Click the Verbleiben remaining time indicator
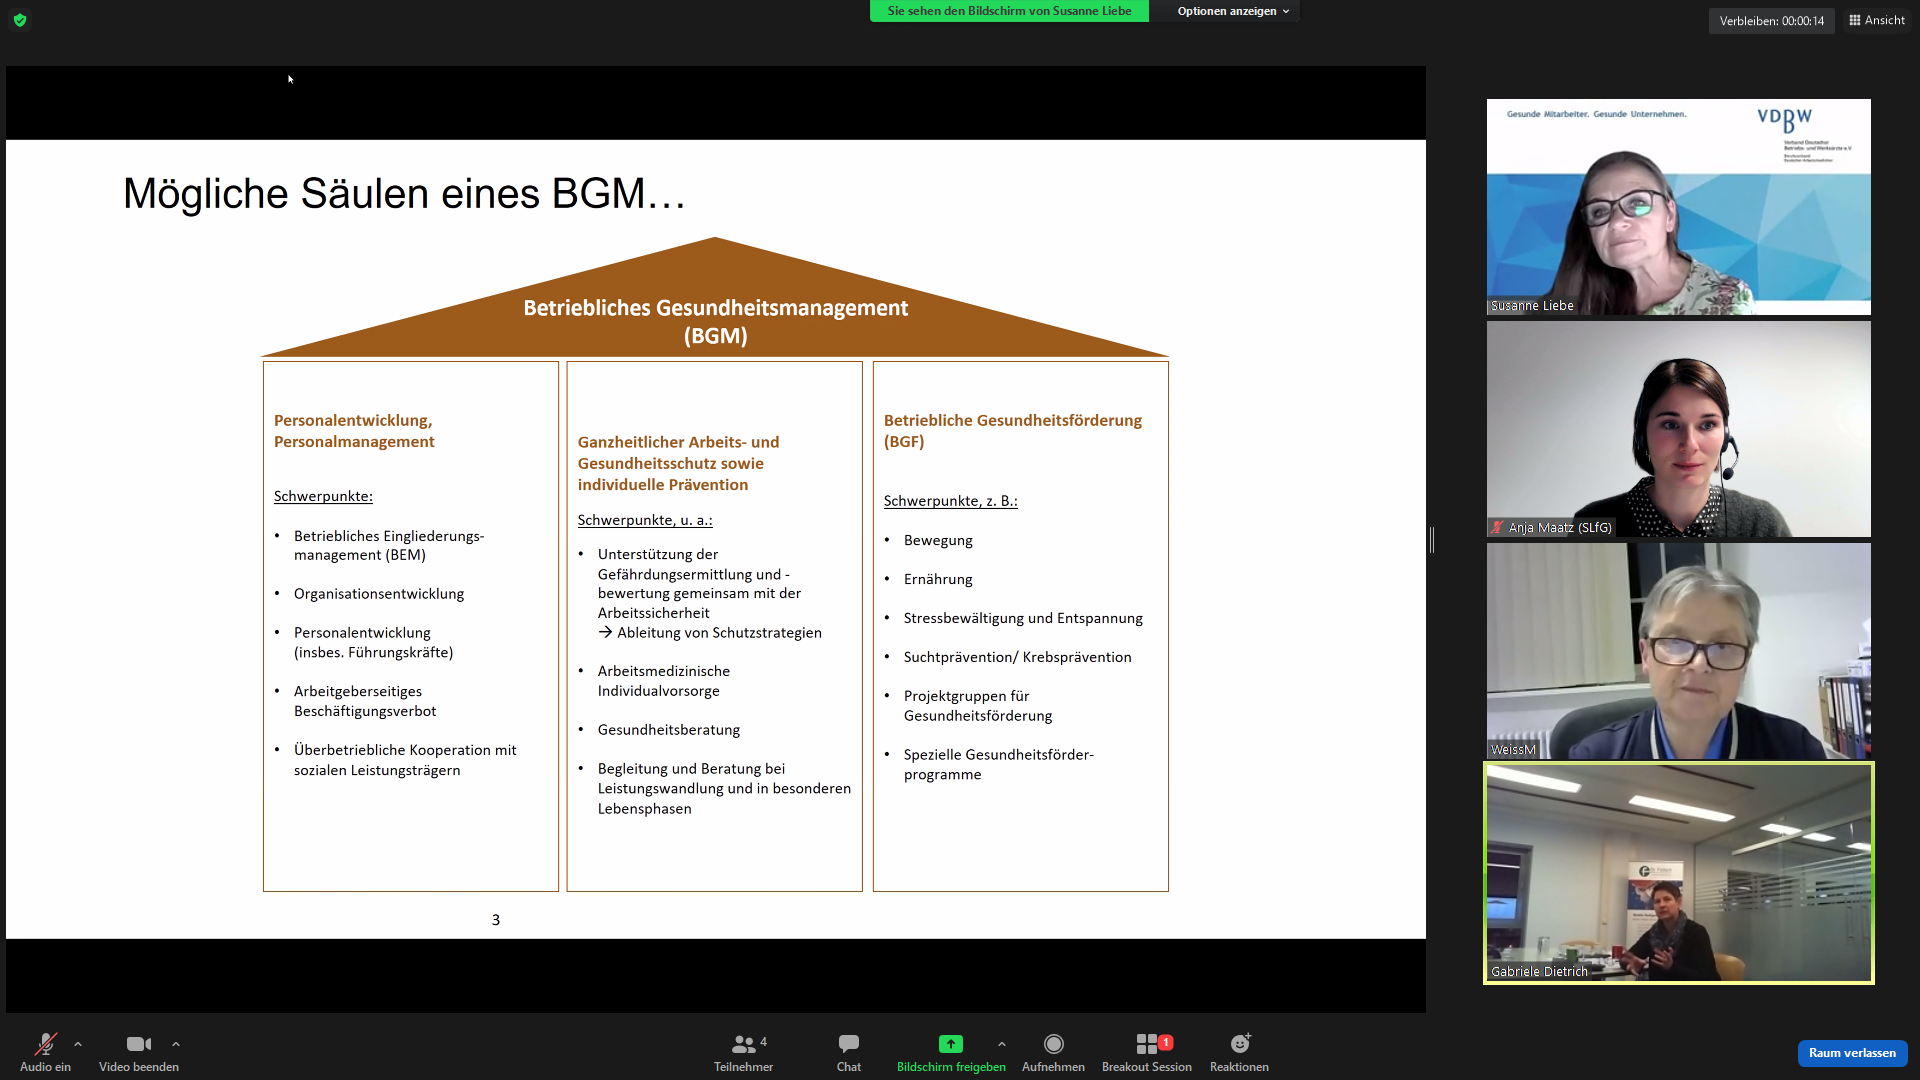Viewport: 1920px width, 1080px height. coord(1771,21)
